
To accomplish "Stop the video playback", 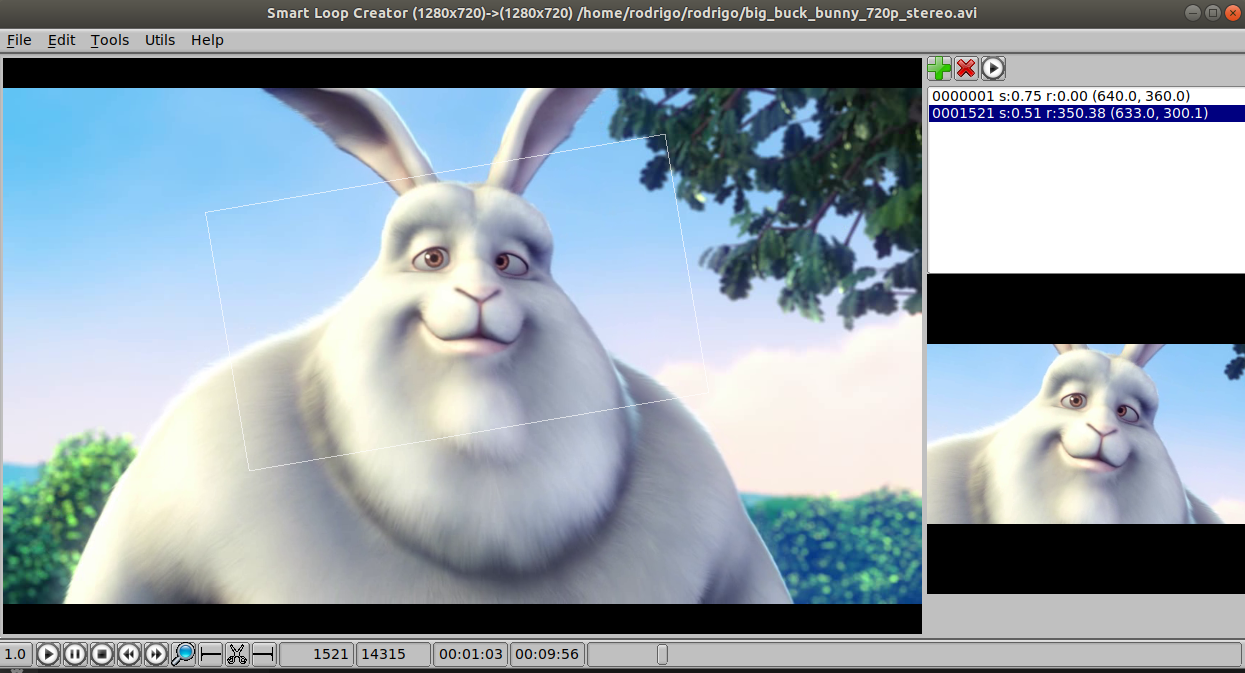I will 102,654.
